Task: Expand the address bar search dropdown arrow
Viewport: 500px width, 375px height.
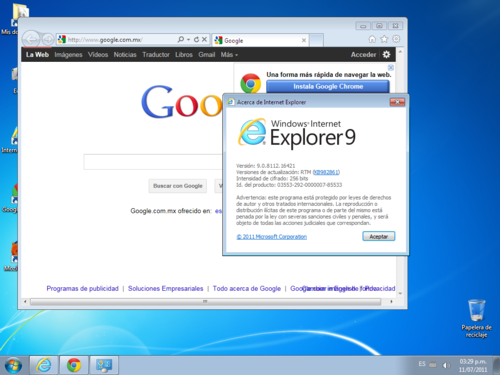Action: tap(188, 39)
